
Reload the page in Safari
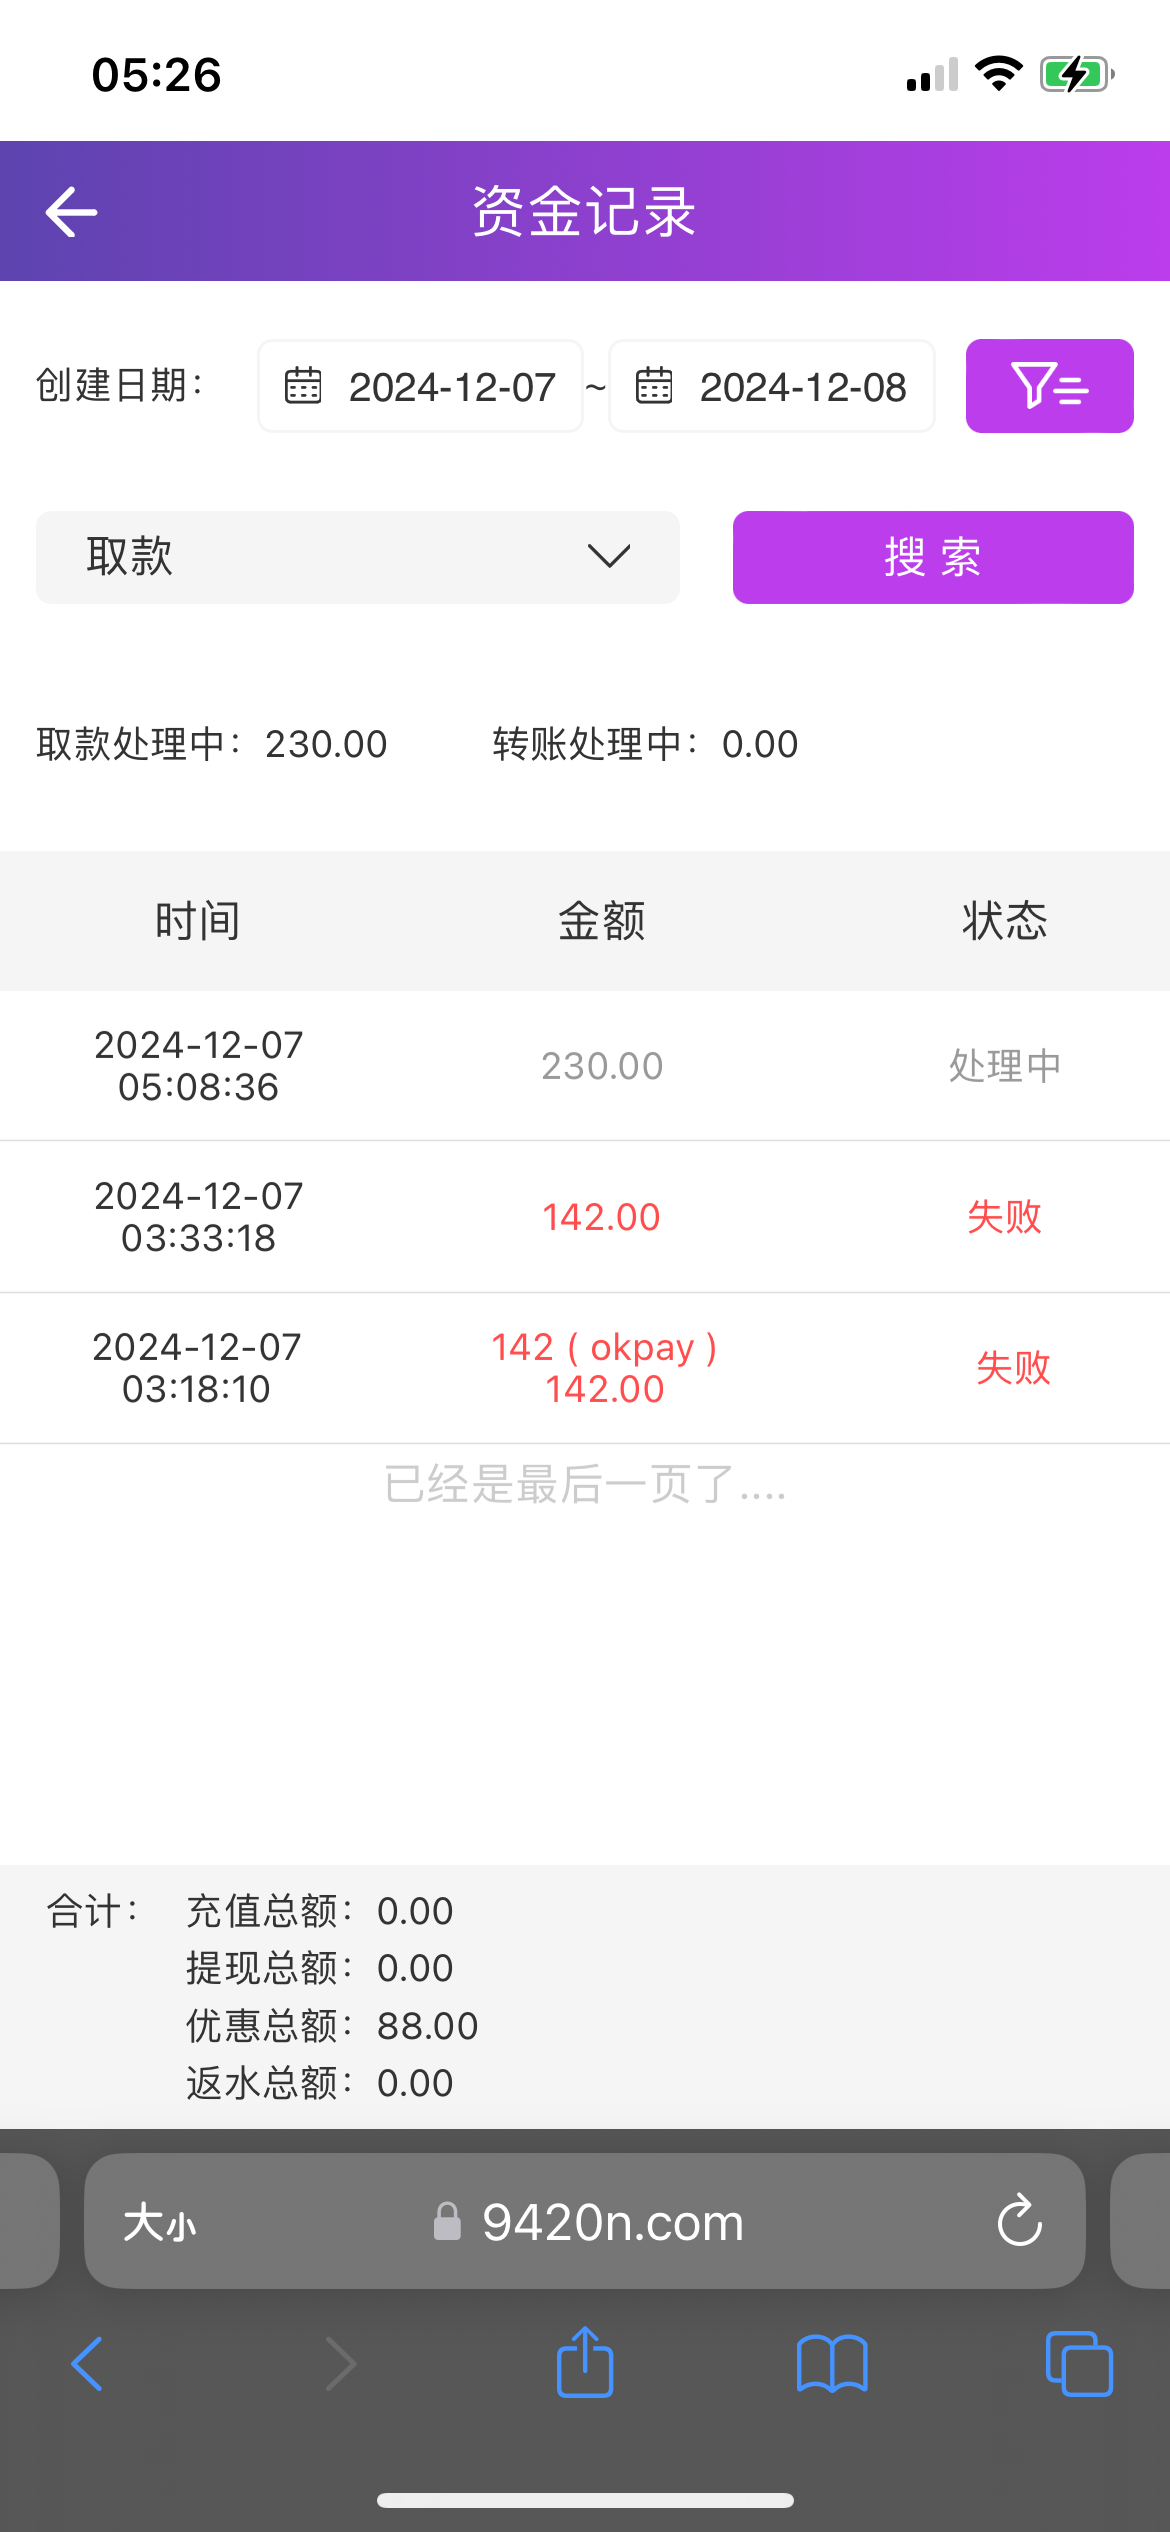point(1019,2221)
